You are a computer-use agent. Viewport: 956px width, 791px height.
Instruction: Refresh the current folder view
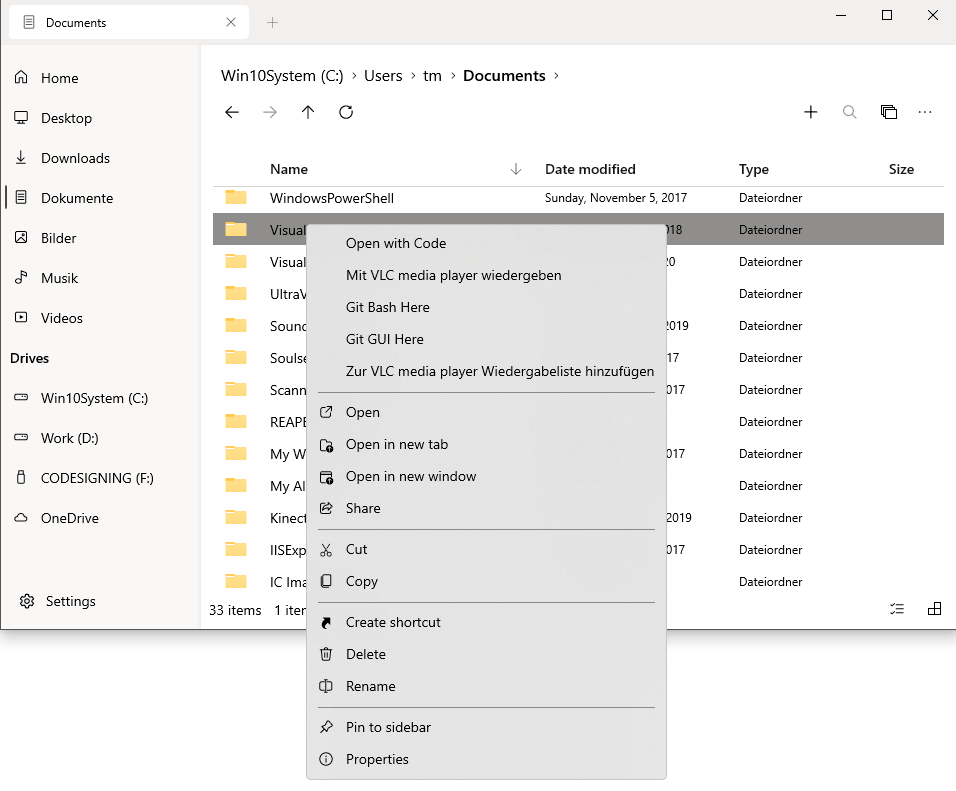(x=346, y=112)
